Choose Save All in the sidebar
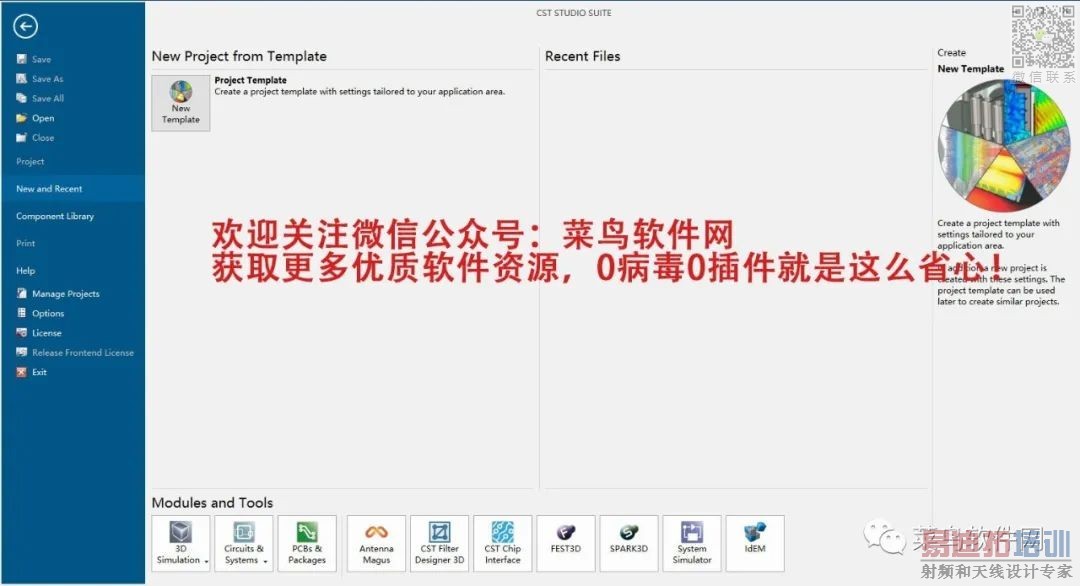Screen dimensions: 1080x586 point(48,98)
